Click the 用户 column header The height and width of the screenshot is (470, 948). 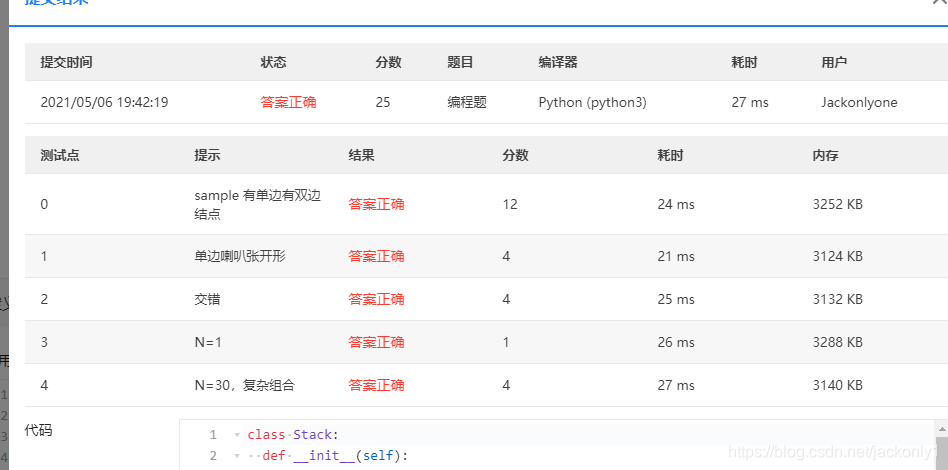834,62
